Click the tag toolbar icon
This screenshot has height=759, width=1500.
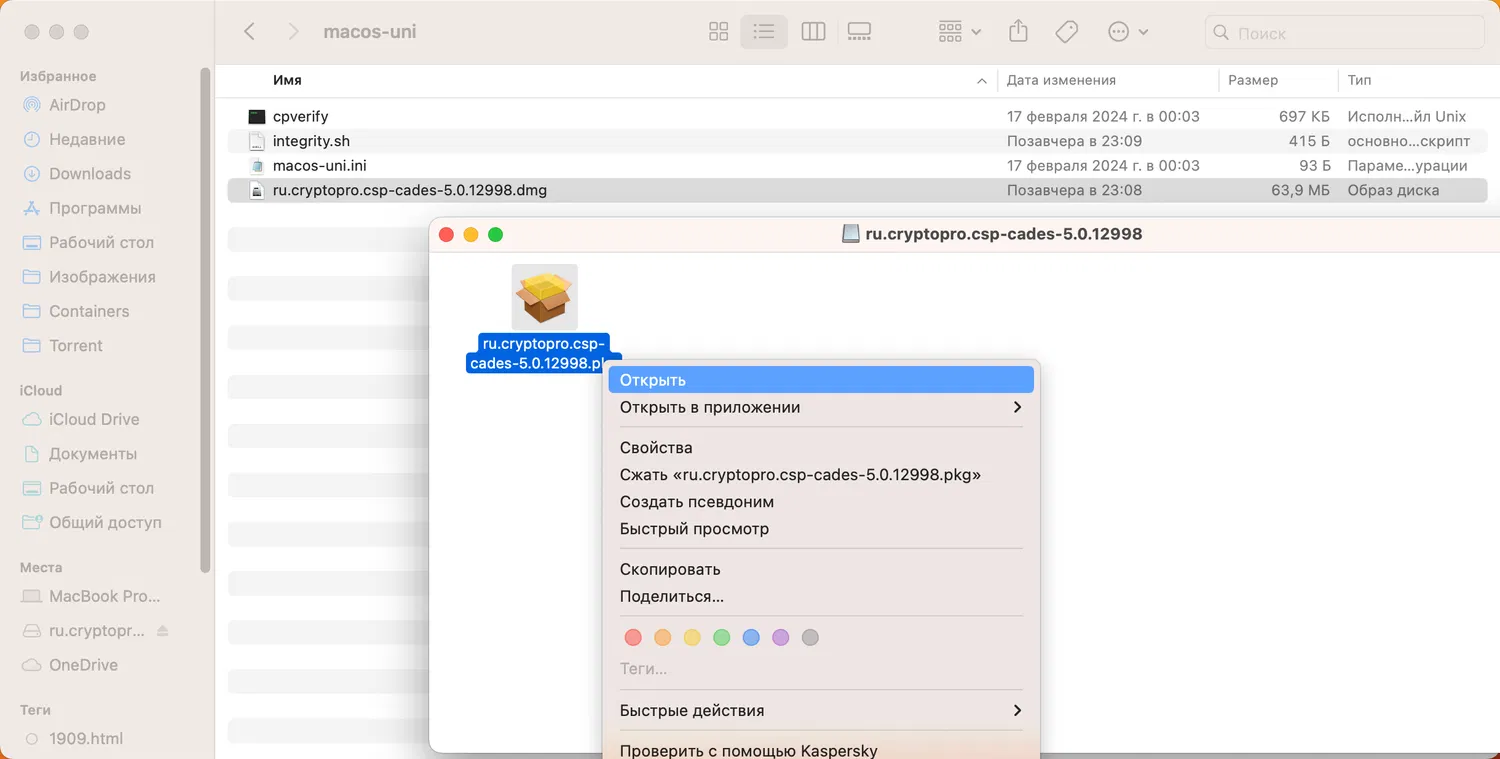pos(1066,32)
